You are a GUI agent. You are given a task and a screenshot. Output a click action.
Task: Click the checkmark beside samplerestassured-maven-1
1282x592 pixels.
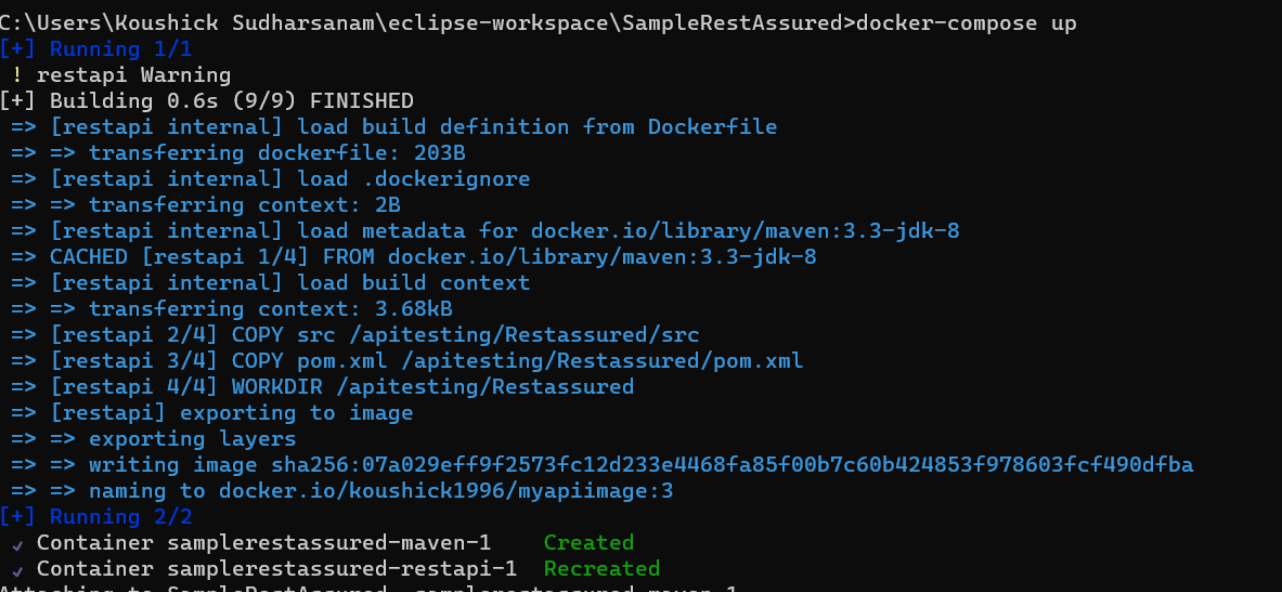tap(17, 543)
